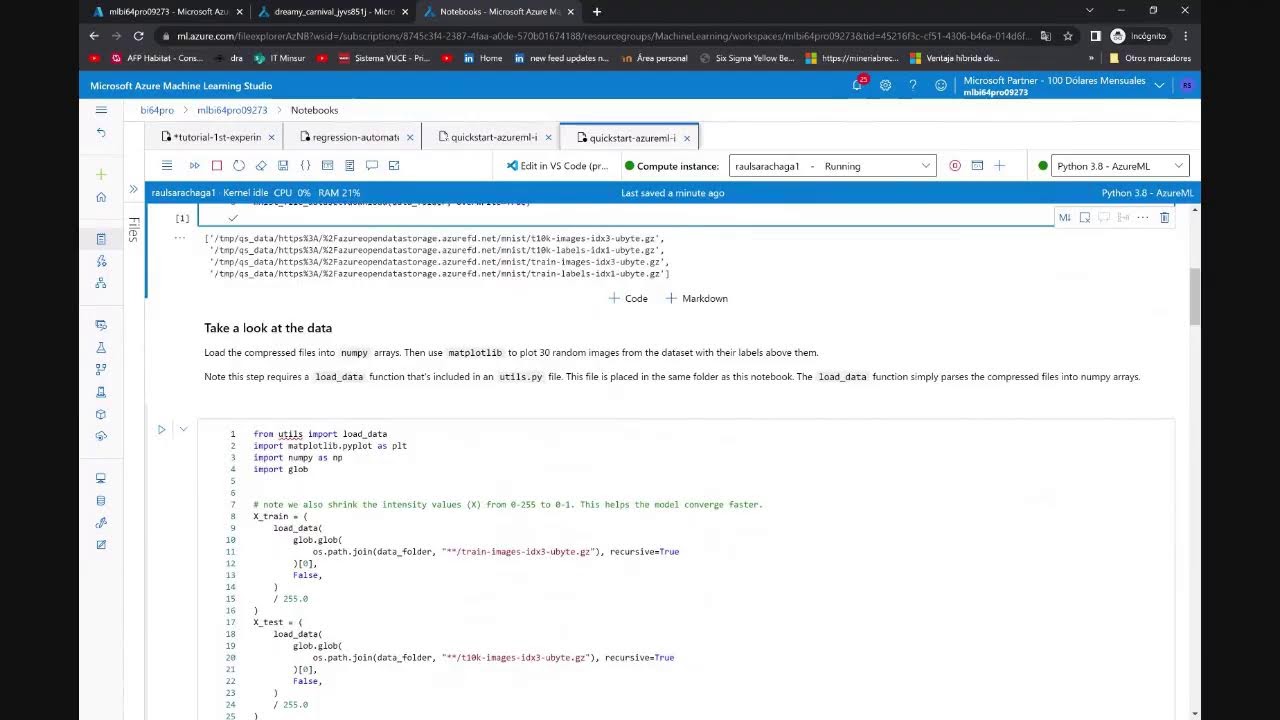The width and height of the screenshot is (1280, 720).
Task: Close the tutorial-1st-experiment tab
Action: 271,138
